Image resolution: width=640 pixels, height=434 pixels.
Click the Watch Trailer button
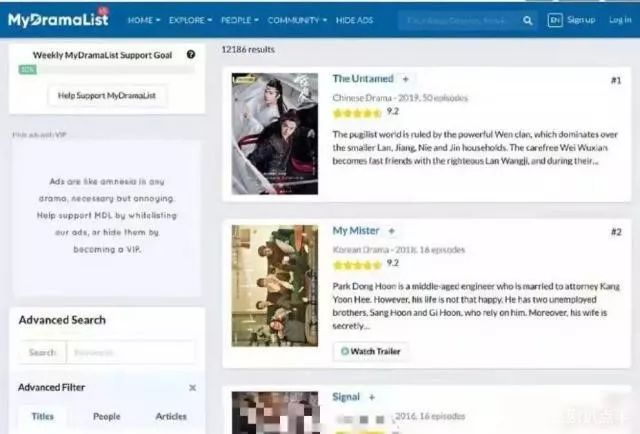[371, 351]
